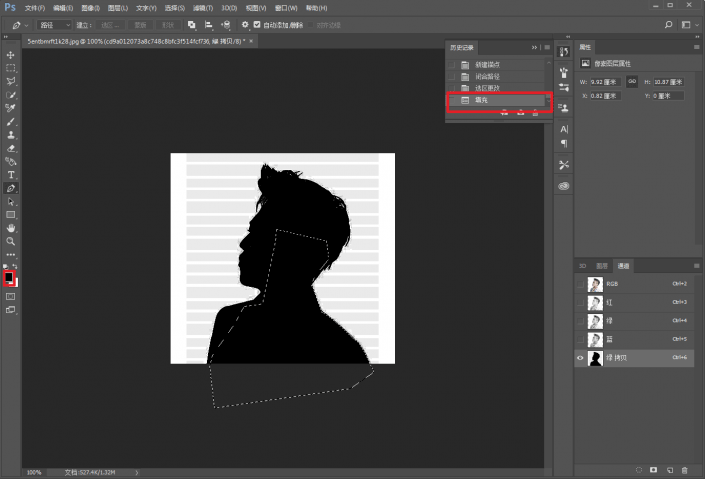
Task: Hide the 绿 拷贝 channel eye
Action: tap(580, 358)
